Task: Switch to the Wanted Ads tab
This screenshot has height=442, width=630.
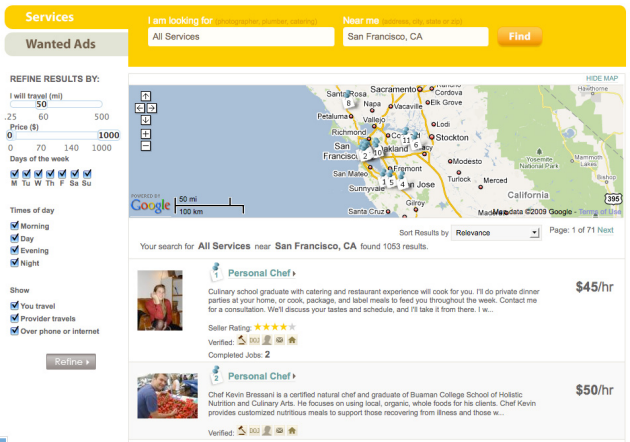Action: click(x=62, y=44)
